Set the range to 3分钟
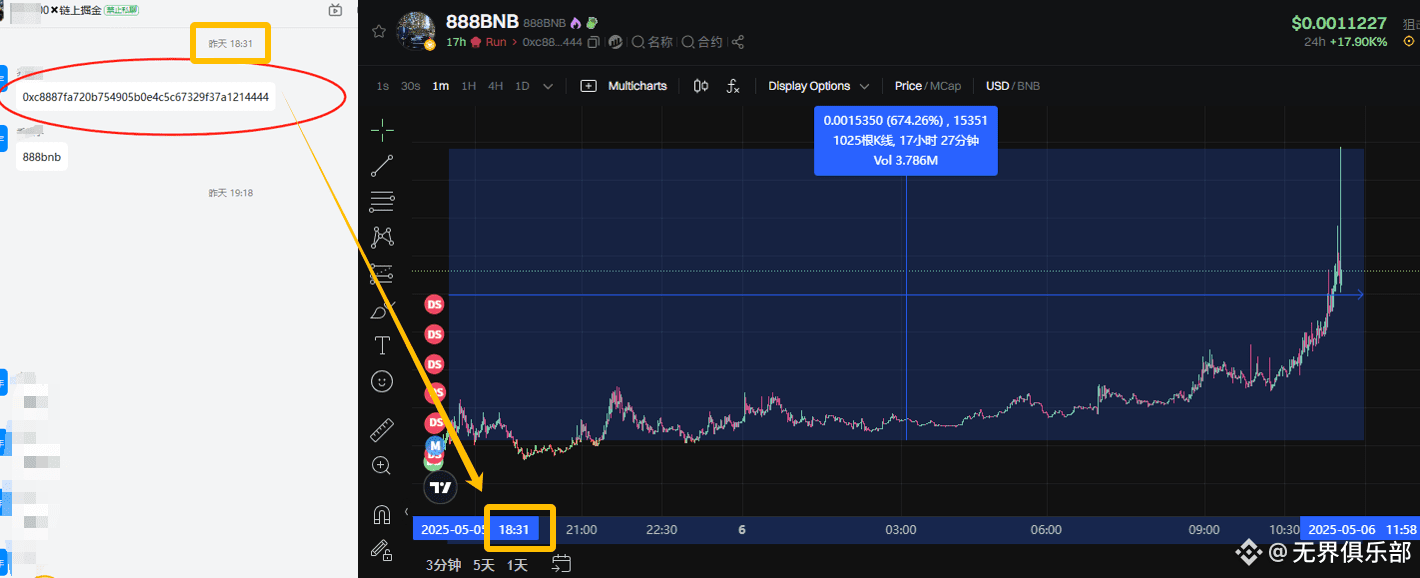Viewport: 1420px width, 578px height. coord(443,565)
